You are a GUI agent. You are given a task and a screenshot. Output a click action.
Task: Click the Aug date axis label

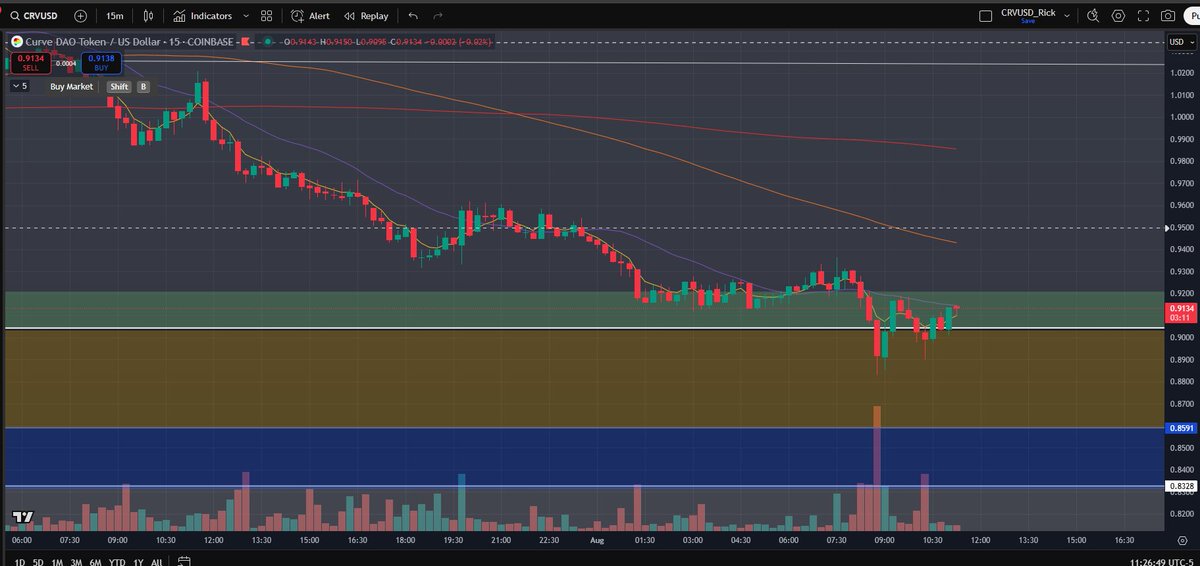pyautogui.click(x=597, y=539)
